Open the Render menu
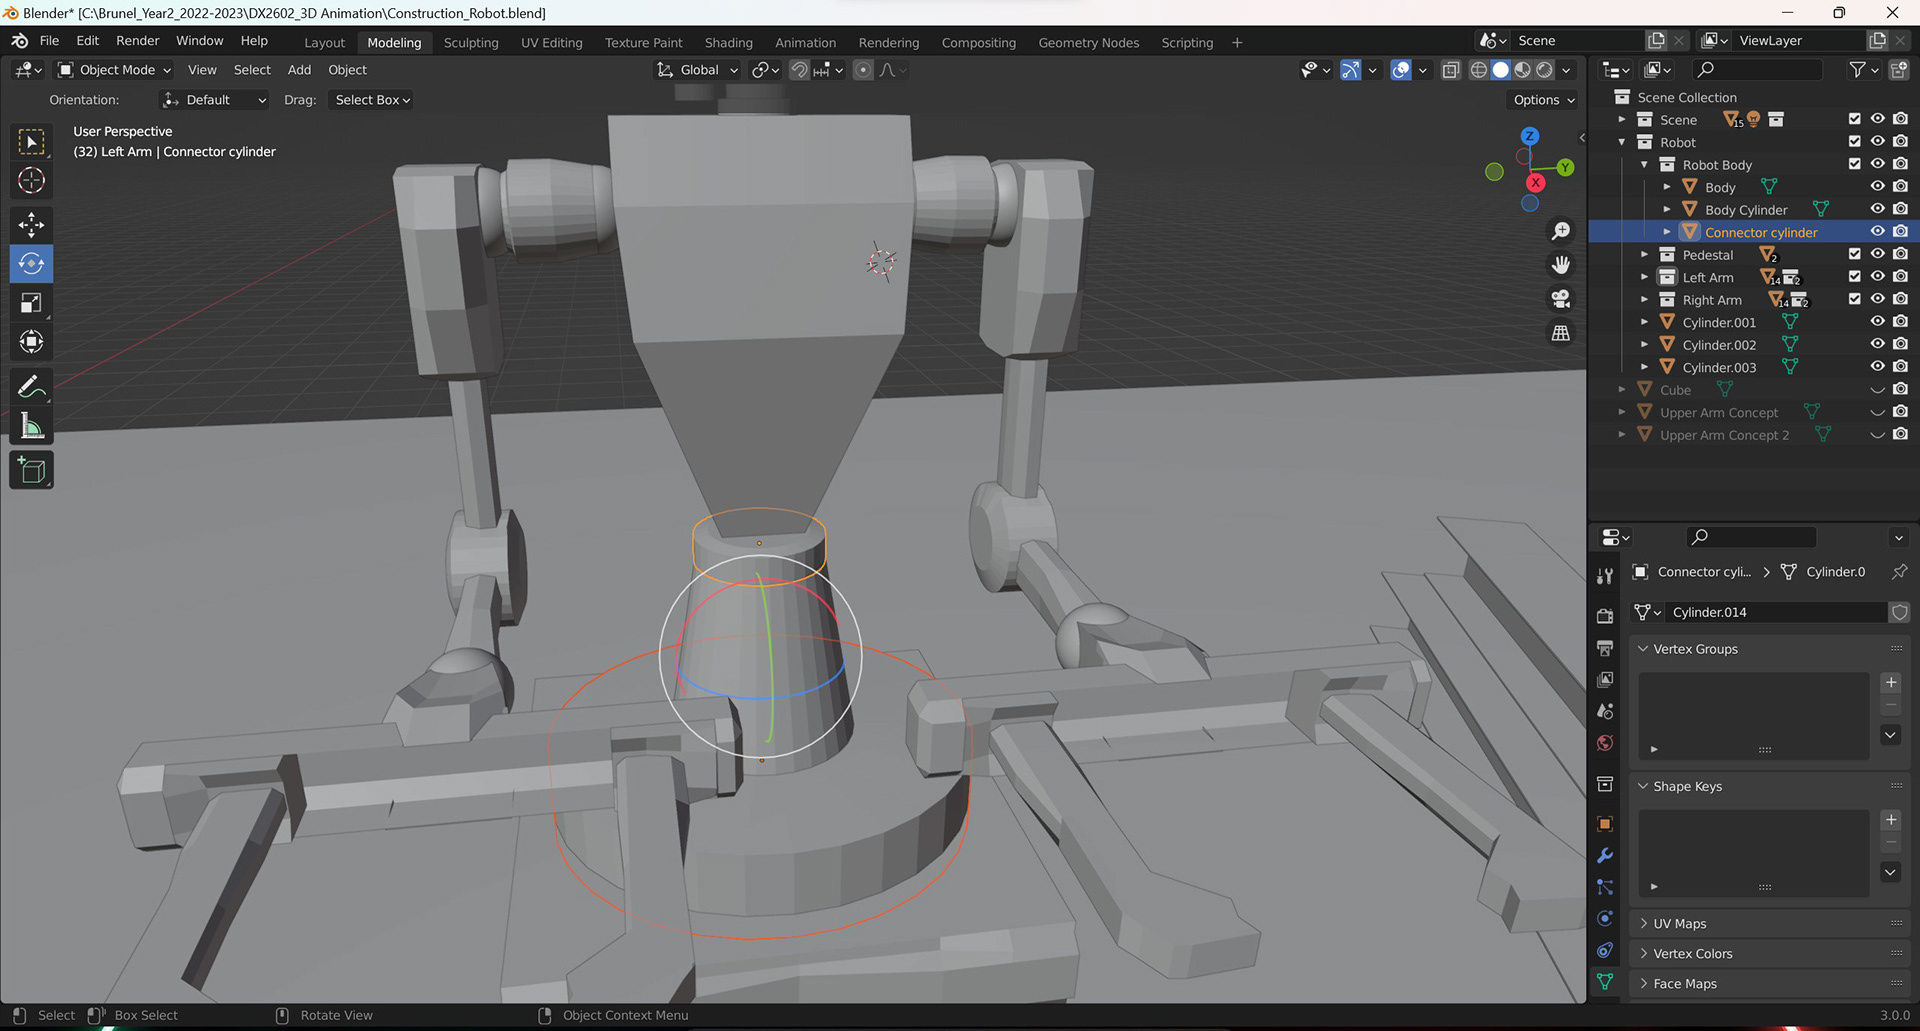Viewport: 1920px width, 1031px height. pyautogui.click(x=137, y=41)
